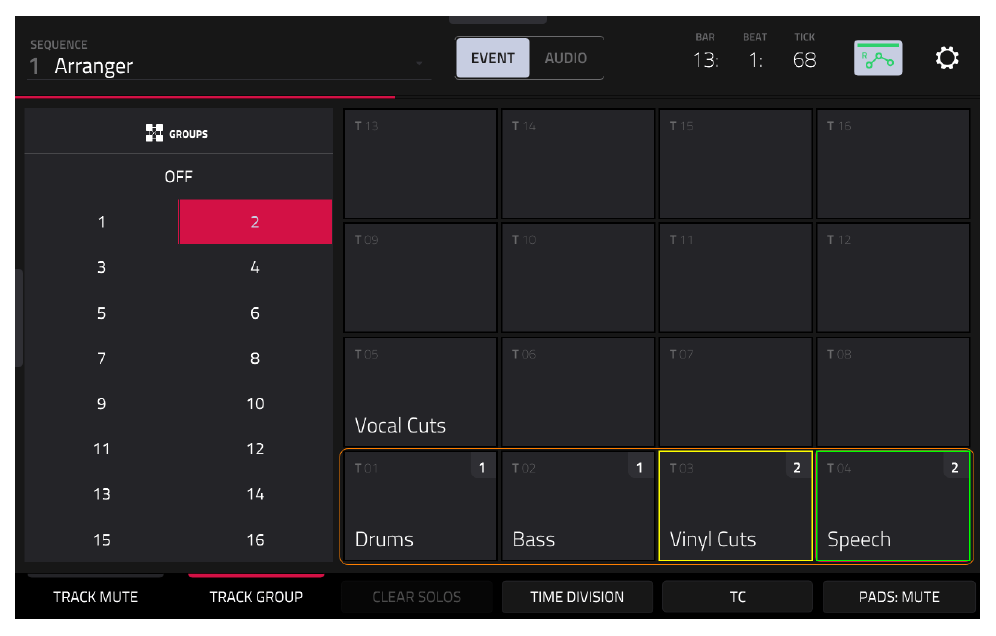The image size is (996, 636).
Task: Choose group 9
Action: coord(102,403)
